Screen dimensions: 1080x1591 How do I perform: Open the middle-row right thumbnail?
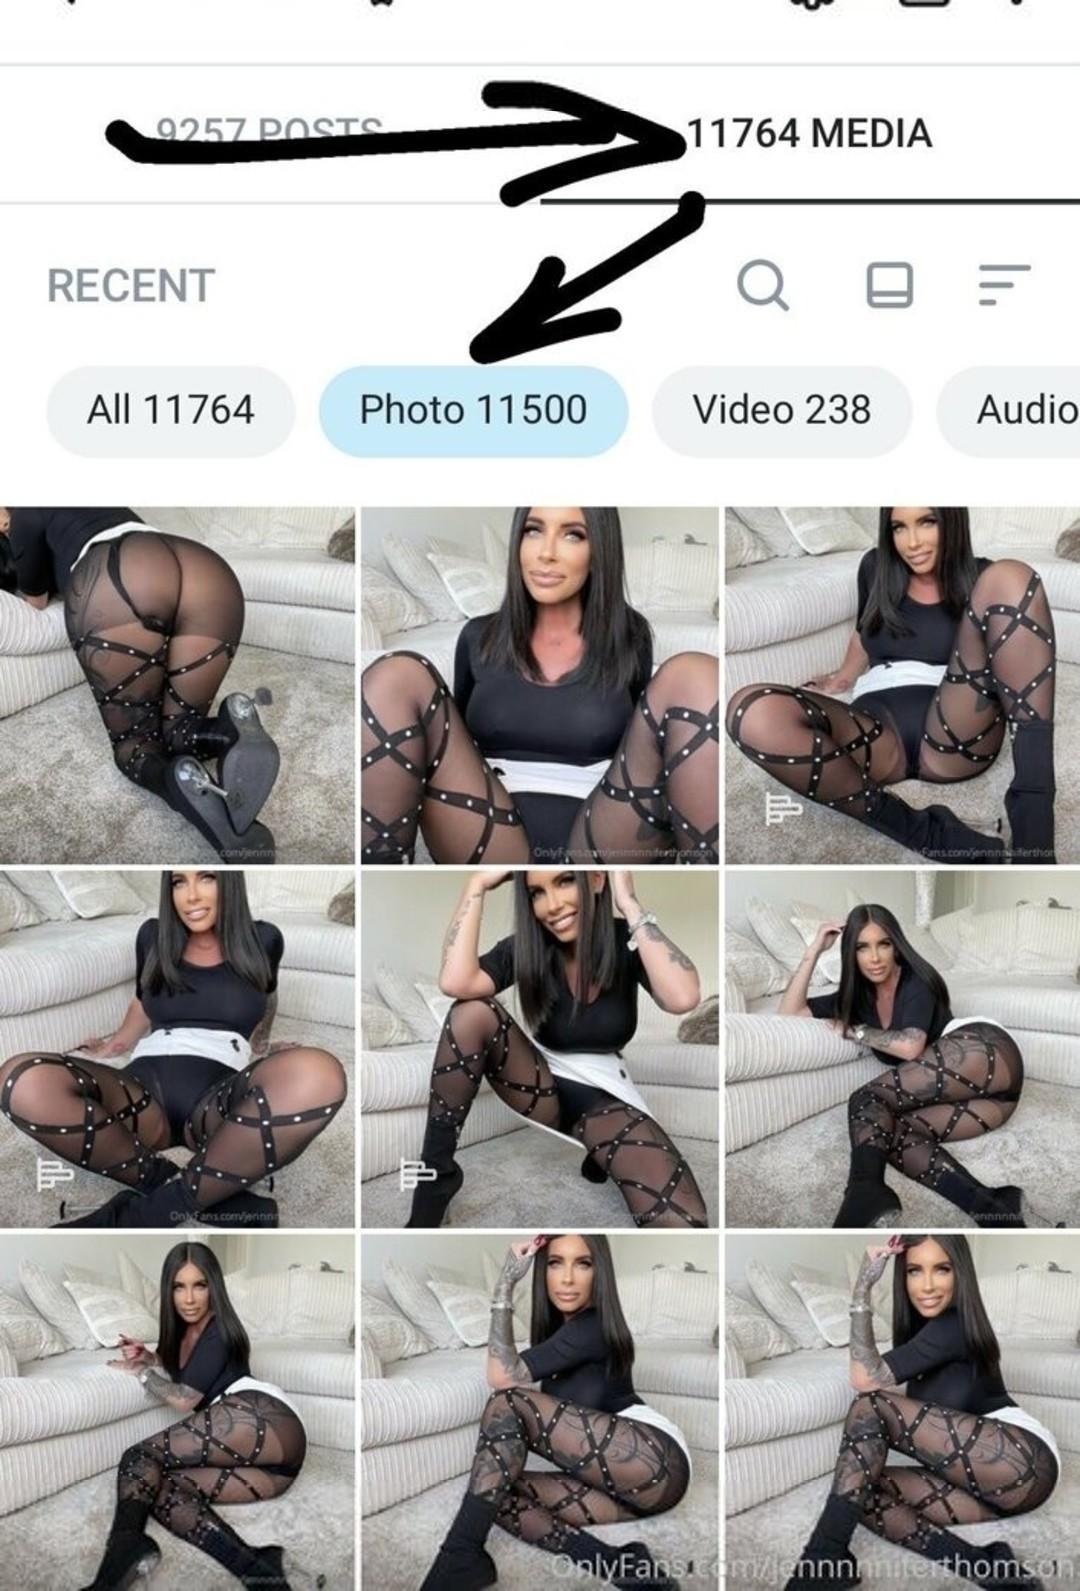(902, 1048)
